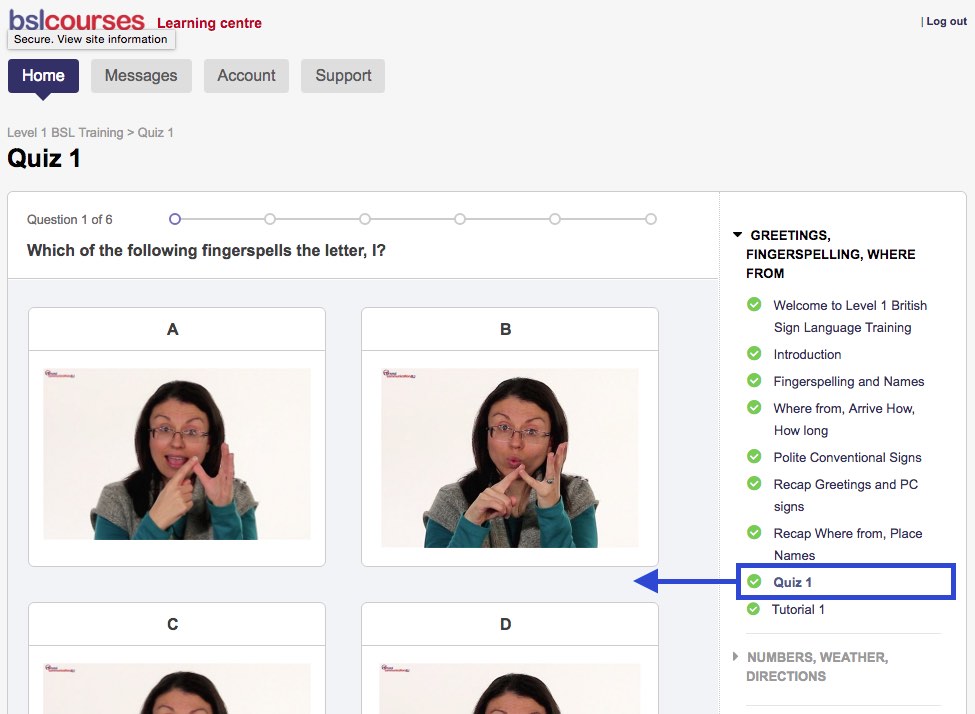Click the check icon beside Tutorial 1
The height and width of the screenshot is (714, 975).
pyautogui.click(x=753, y=608)
